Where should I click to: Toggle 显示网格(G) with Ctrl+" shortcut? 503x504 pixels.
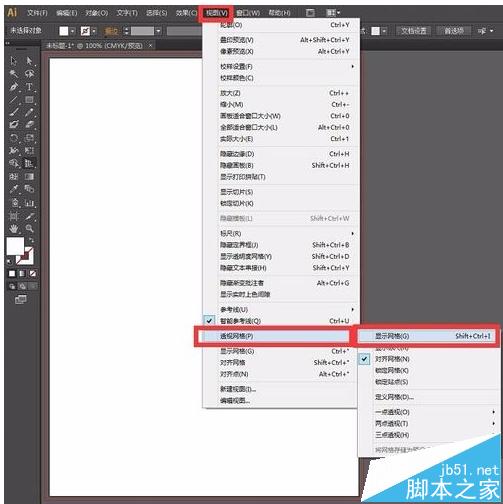[x=281, y=351]
